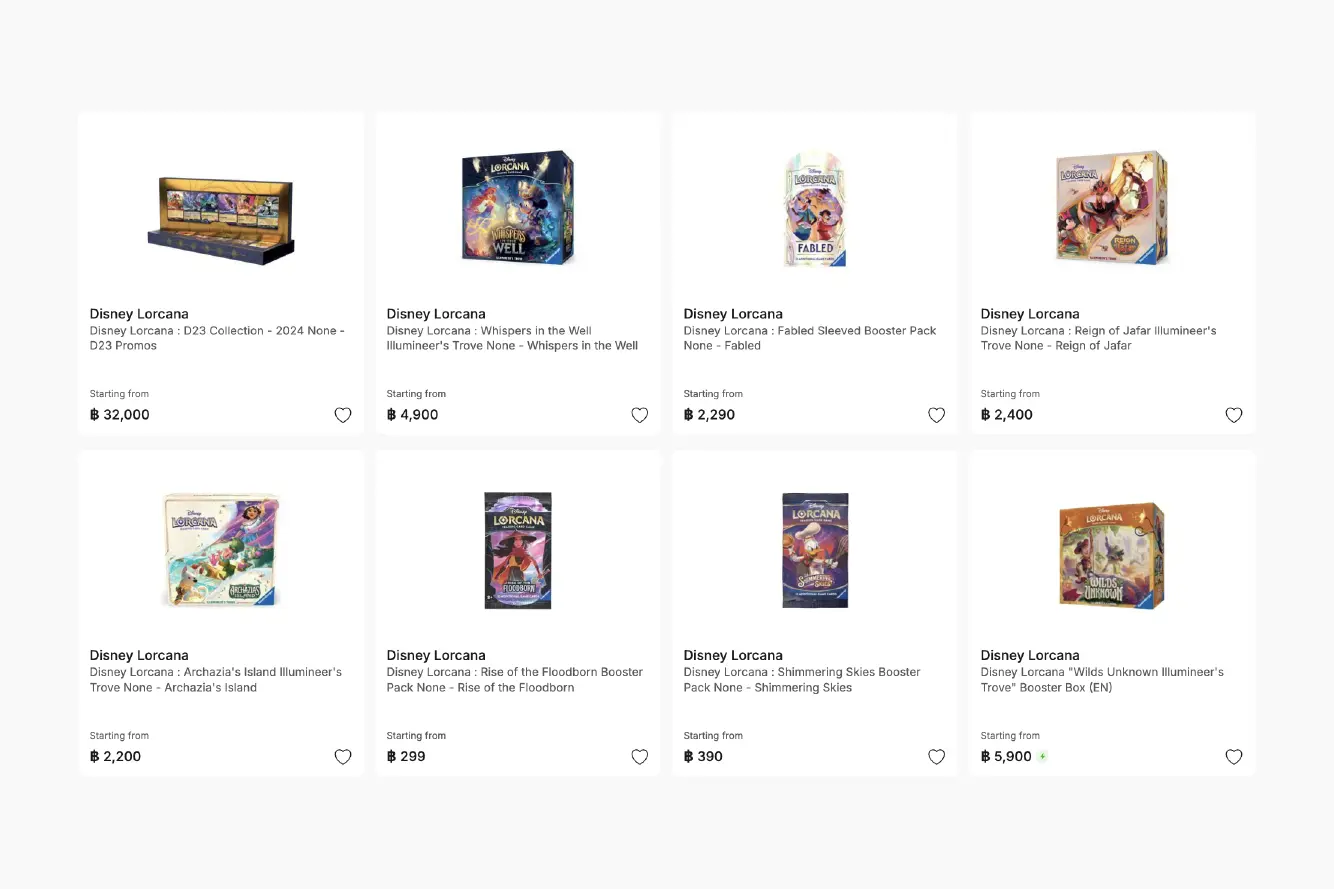The width and height of the screenshot is (1334, 889).
Task: Add Wilds Unknown Booster Box to favorites
Action: (1234, 757)
